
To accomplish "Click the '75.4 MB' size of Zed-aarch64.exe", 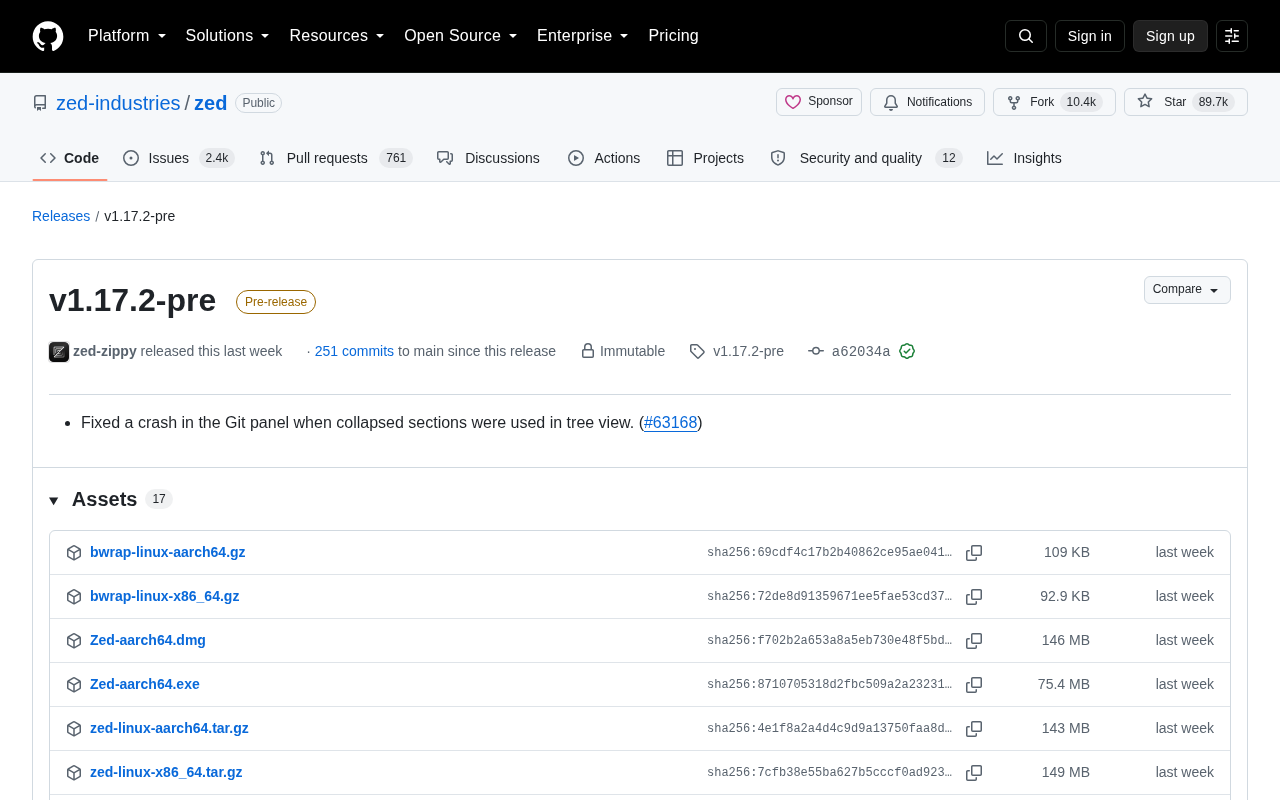I will (x=1064, y=684).
